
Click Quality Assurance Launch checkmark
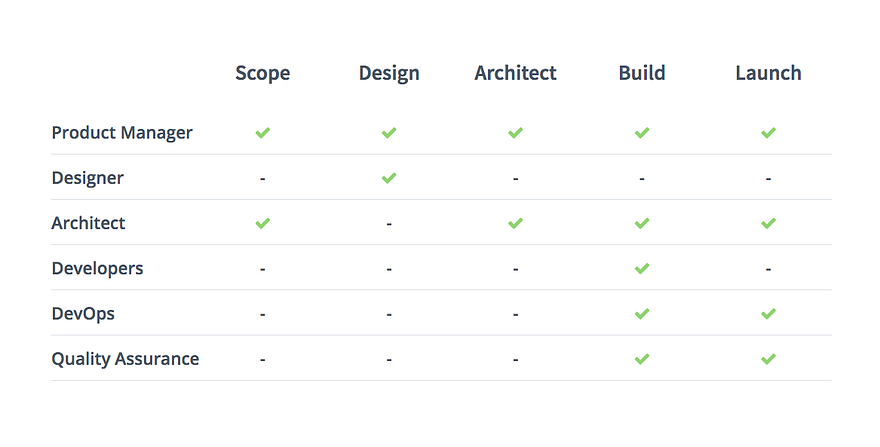coord(768,359)
